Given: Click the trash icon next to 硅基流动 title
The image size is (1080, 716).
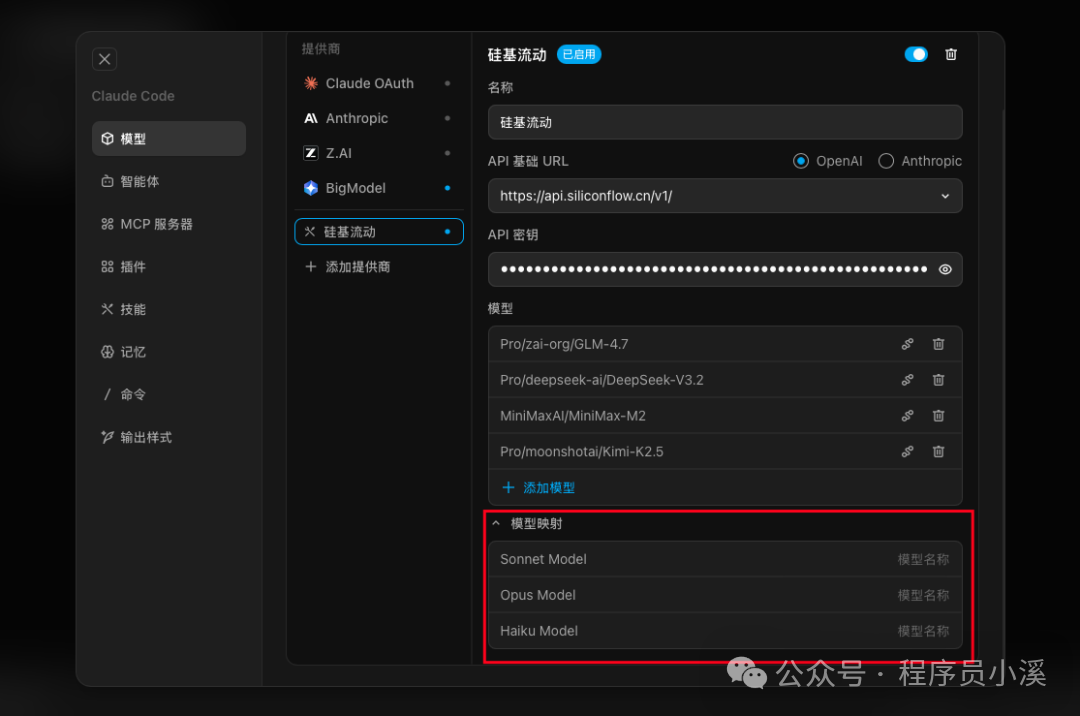Looking at the screenshot, I should tap(950, 55).
